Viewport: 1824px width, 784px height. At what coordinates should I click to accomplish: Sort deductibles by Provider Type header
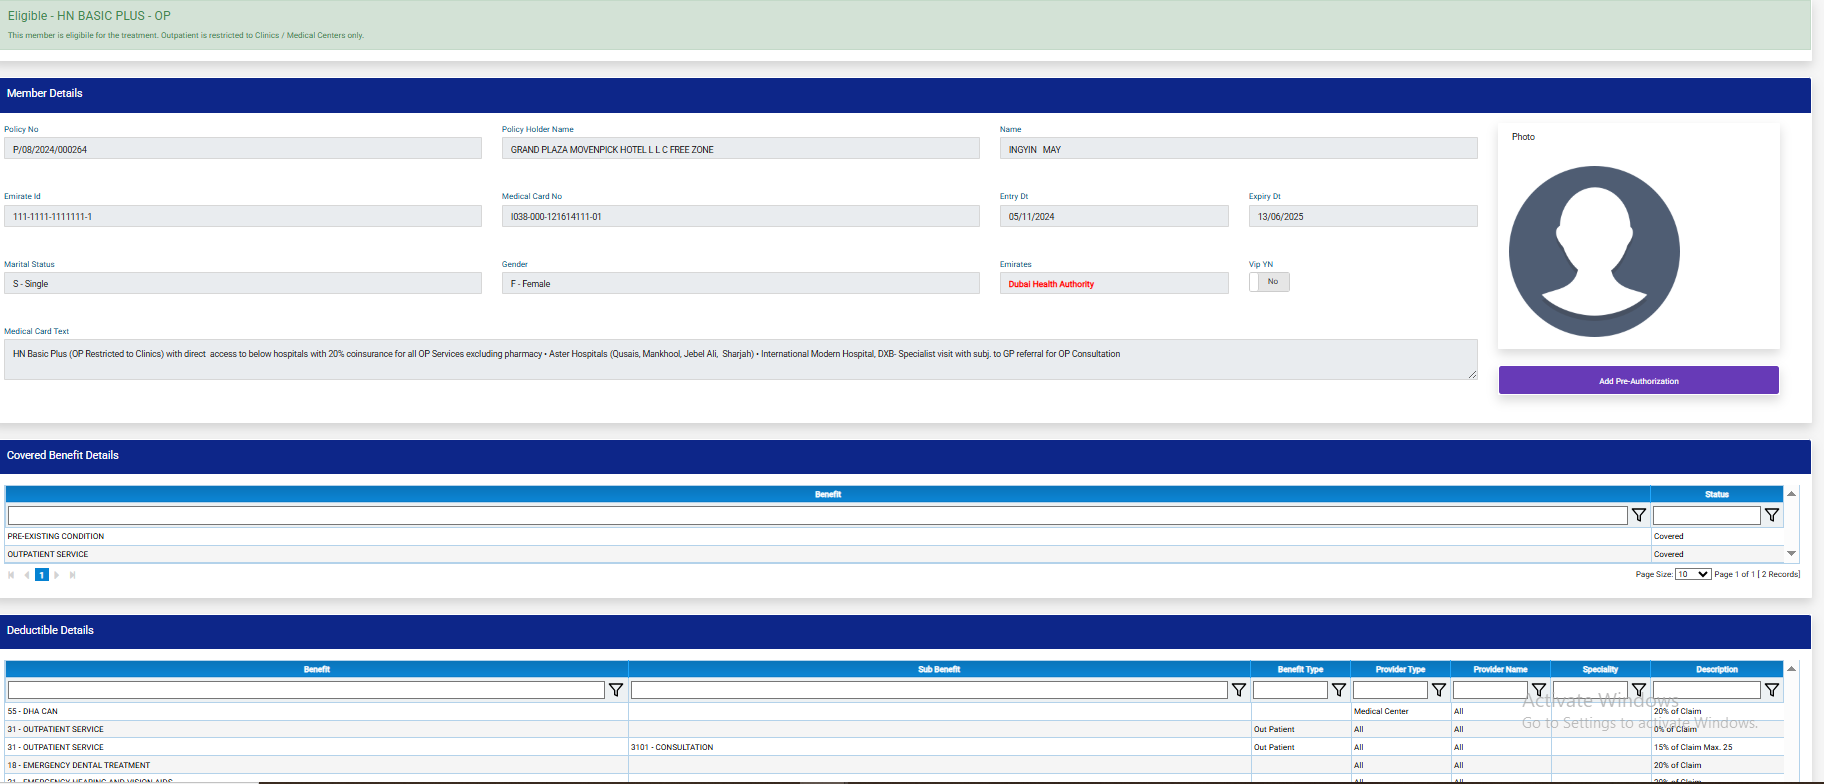(x=1400, y=669)
